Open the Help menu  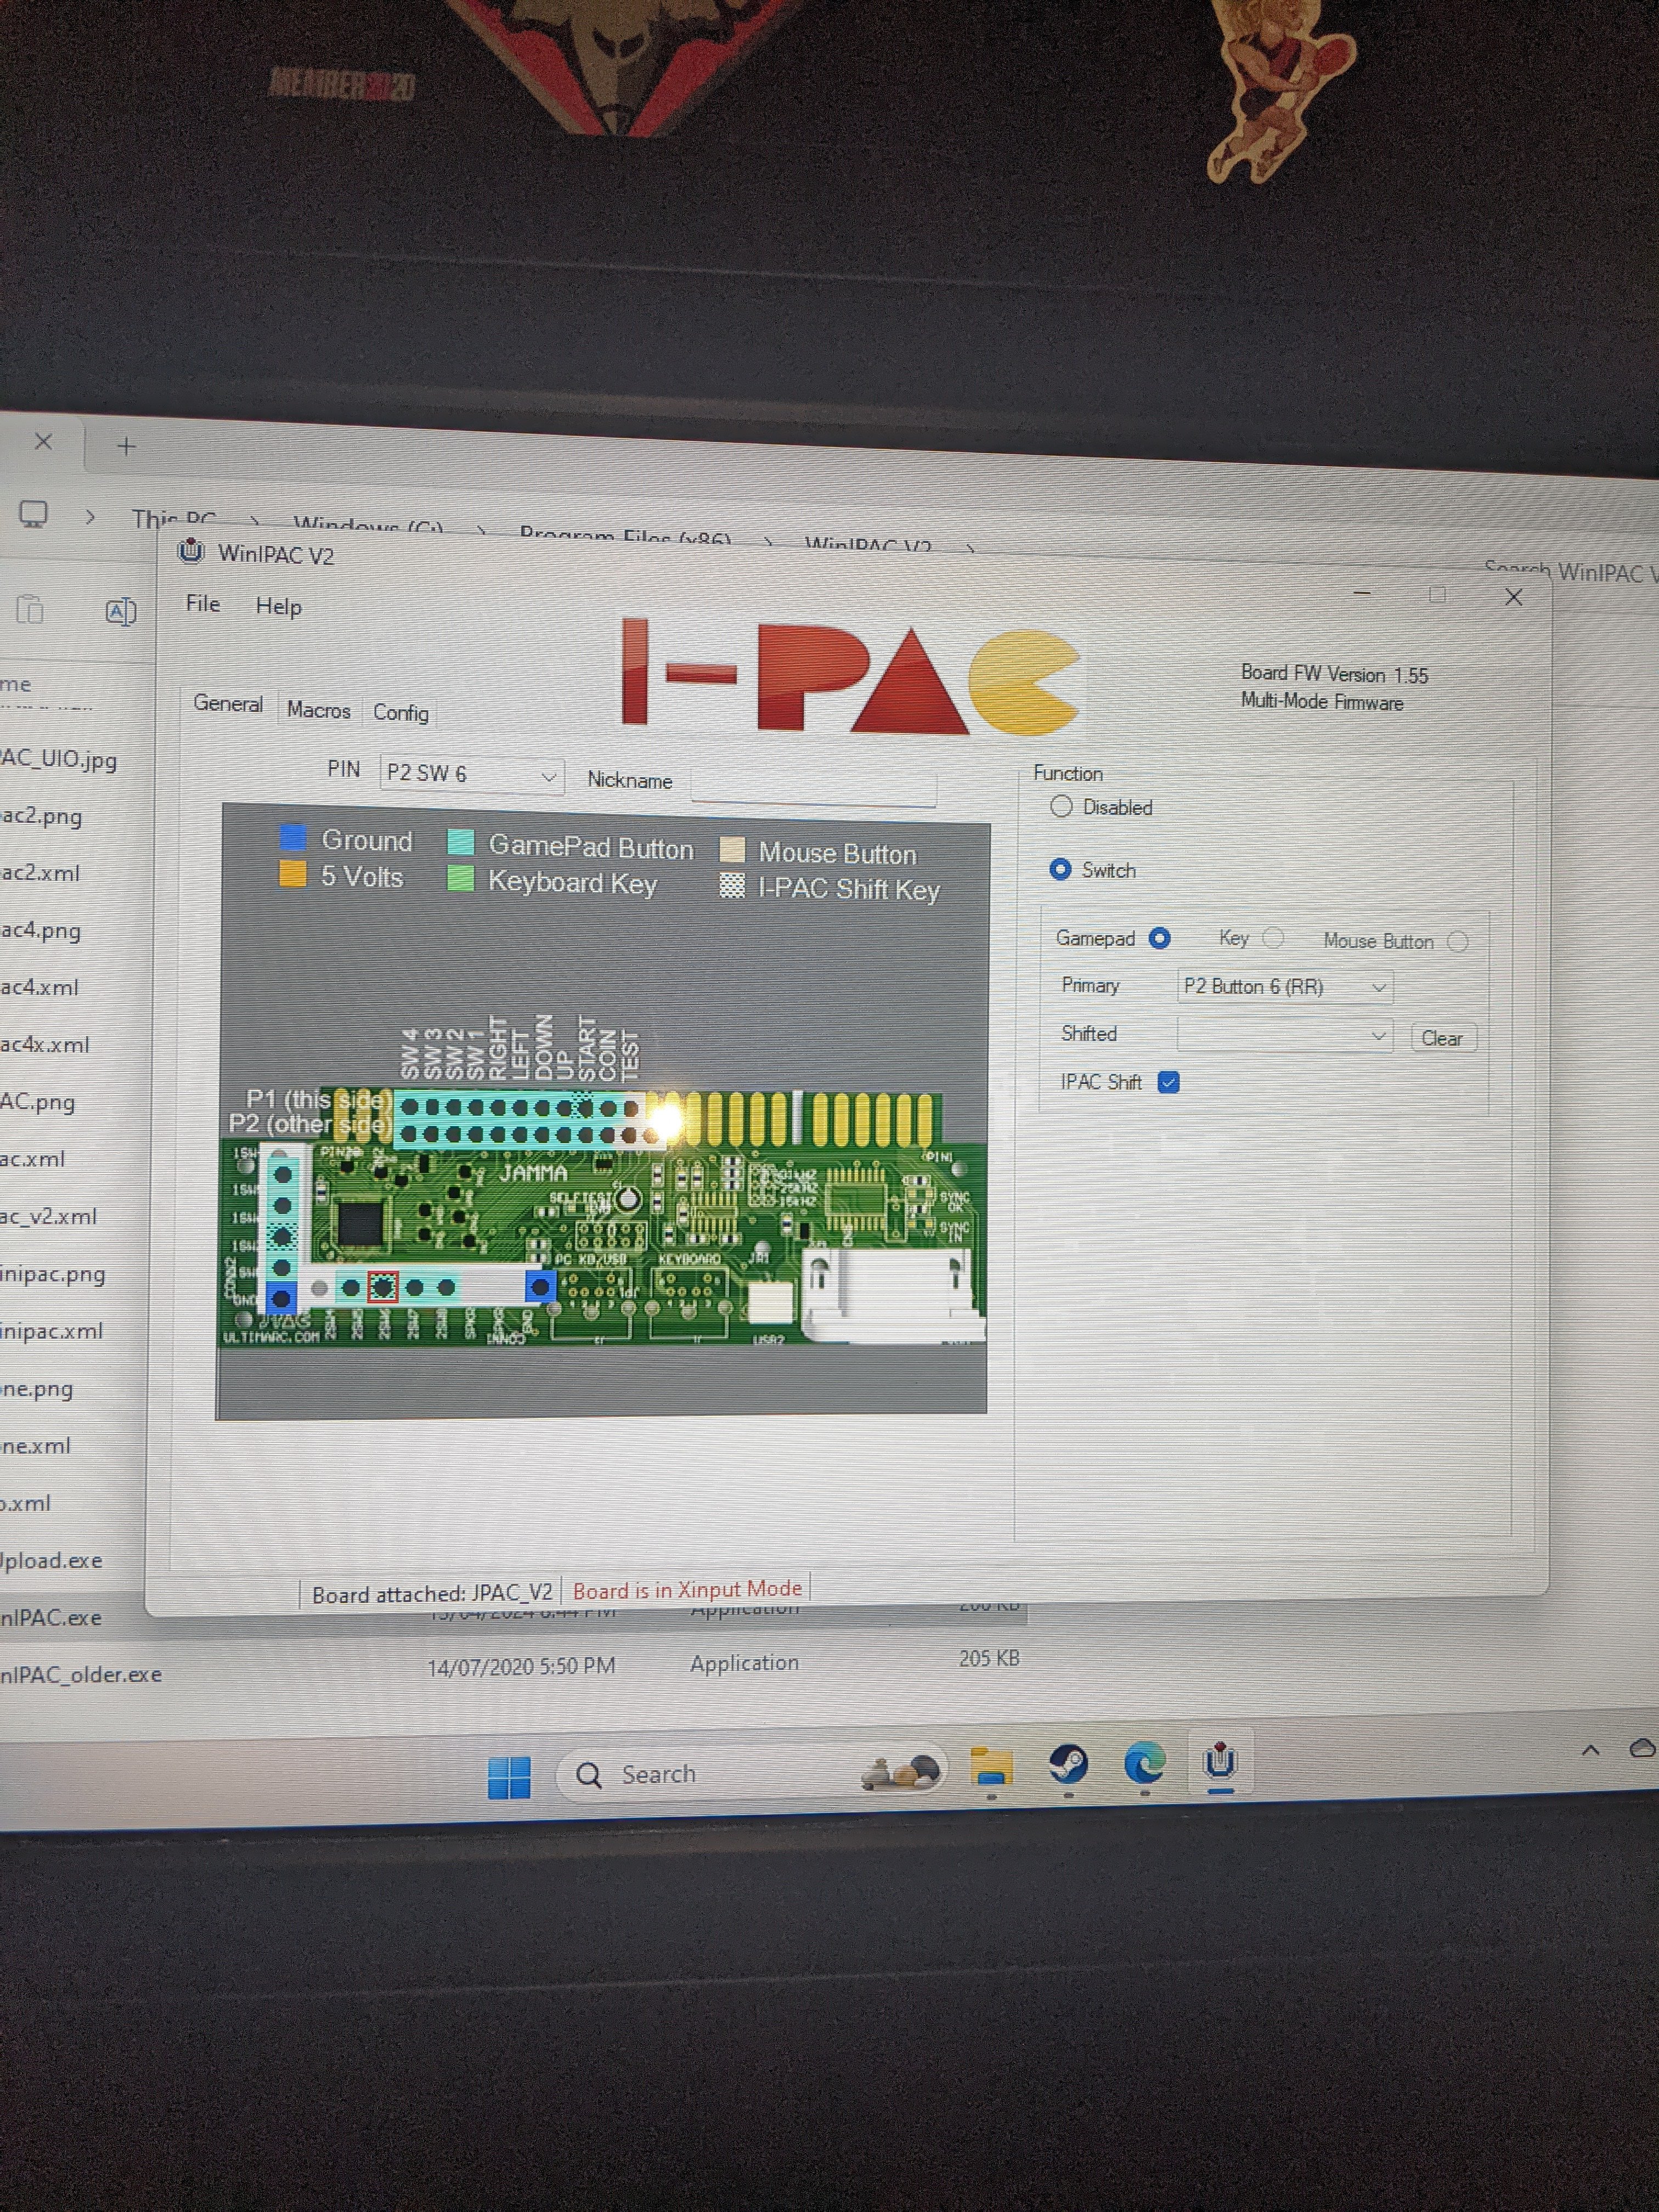click(x=278, y=606)
